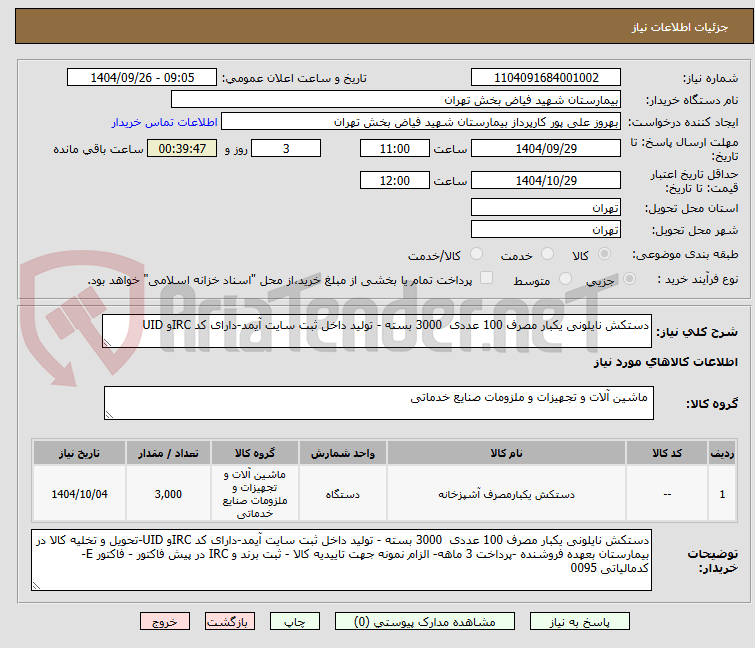Click the quantity cell 3,000
755x648 pixels.
168,494
